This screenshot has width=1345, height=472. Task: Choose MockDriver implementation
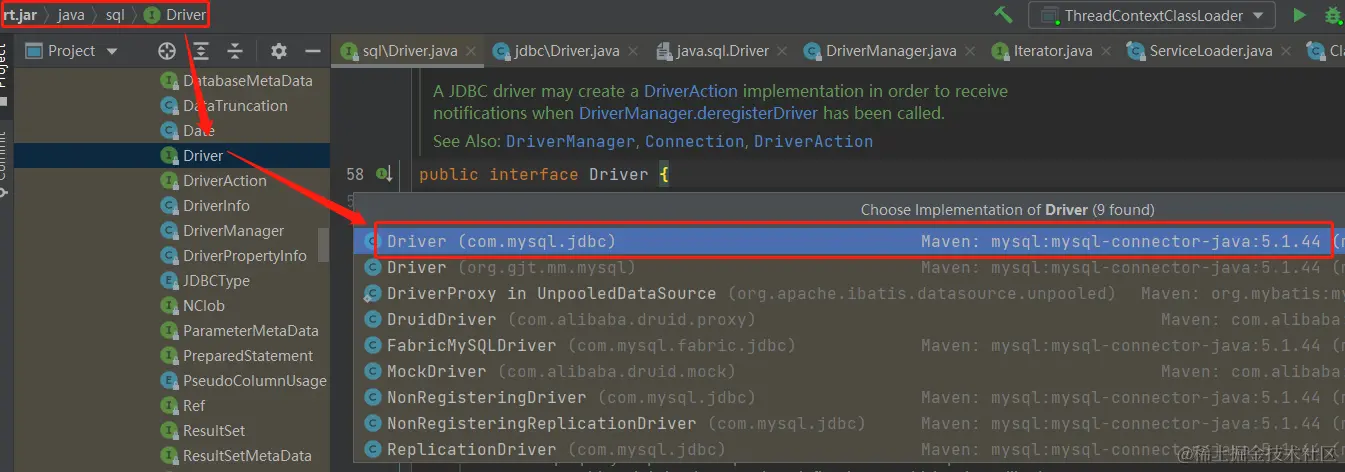849,372
